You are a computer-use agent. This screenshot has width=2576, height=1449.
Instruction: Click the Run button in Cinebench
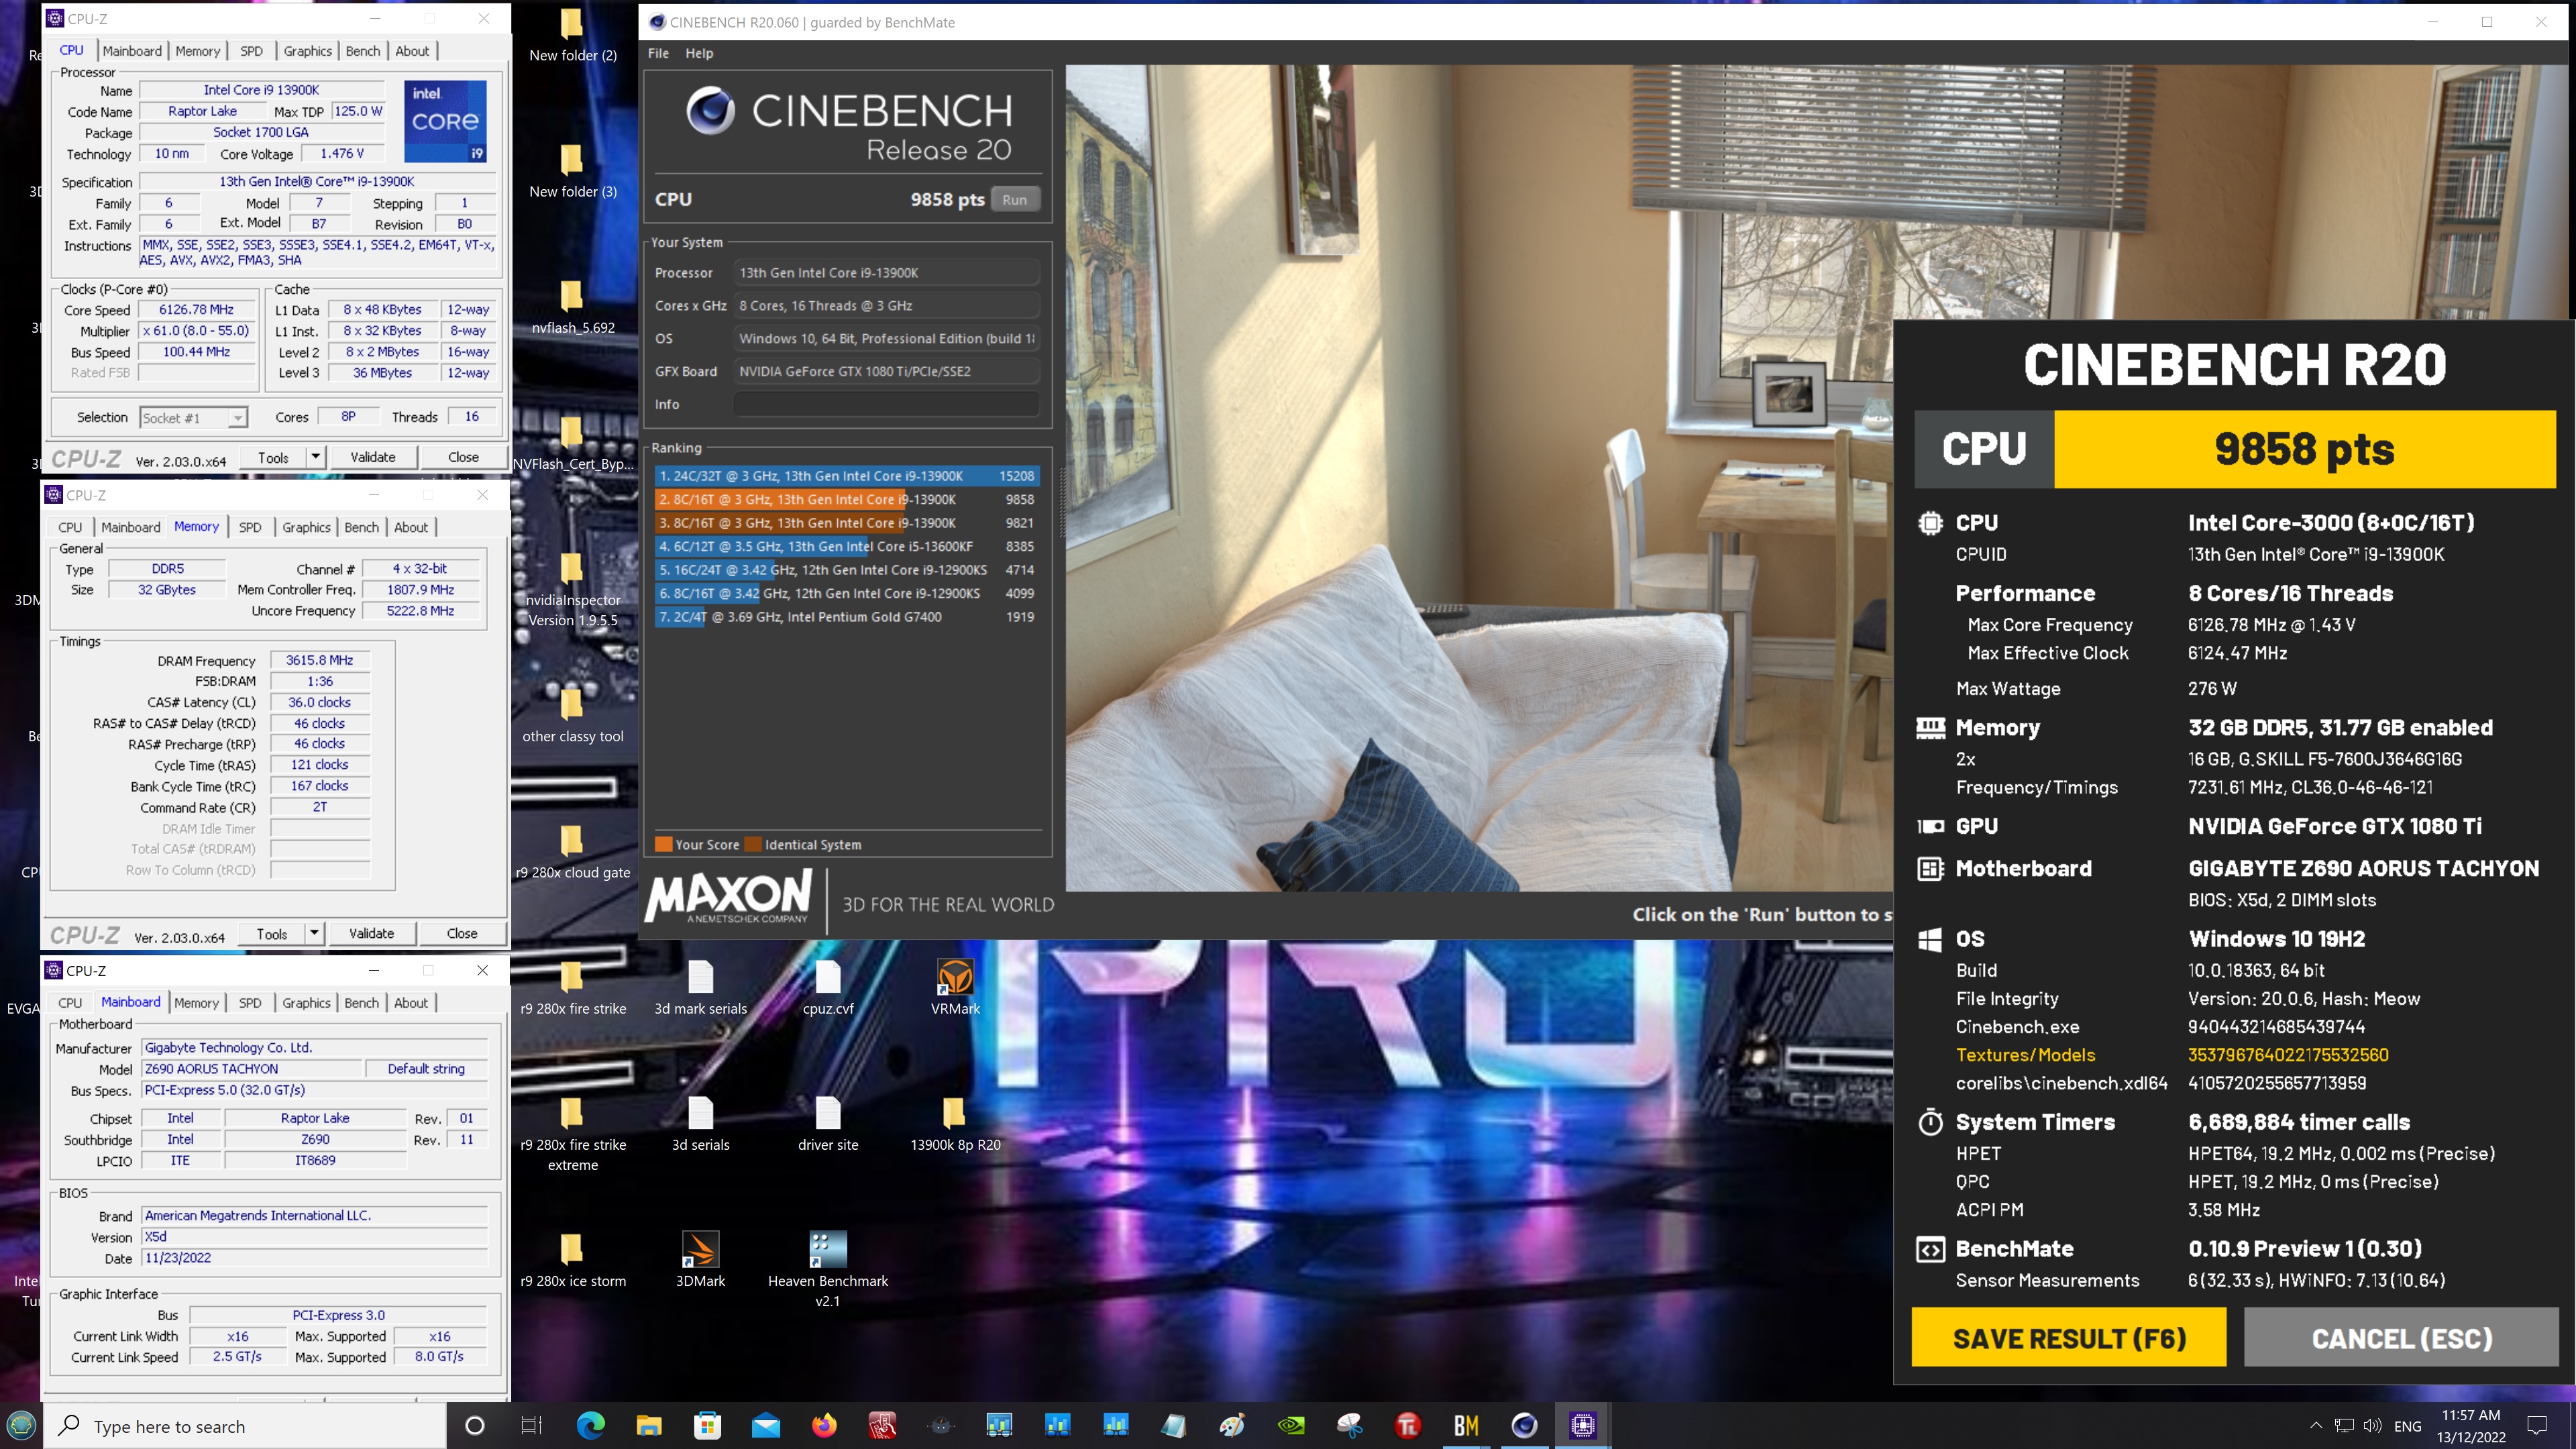[1014, 199]
